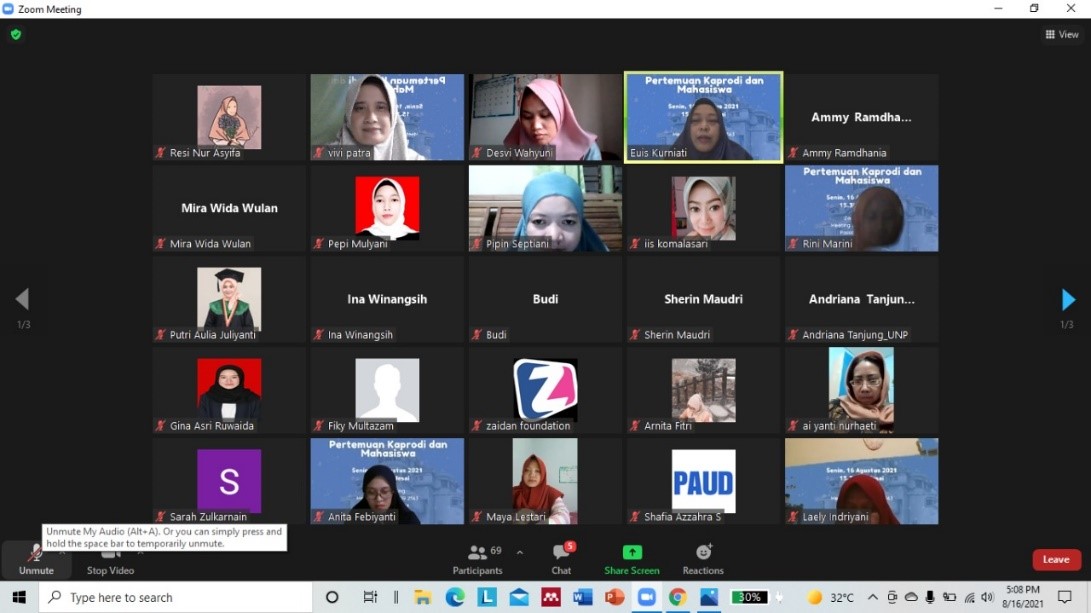Check the 30% battery indicator
The width and height of the screenshot is (1091, 613).
tap(750, 597)
